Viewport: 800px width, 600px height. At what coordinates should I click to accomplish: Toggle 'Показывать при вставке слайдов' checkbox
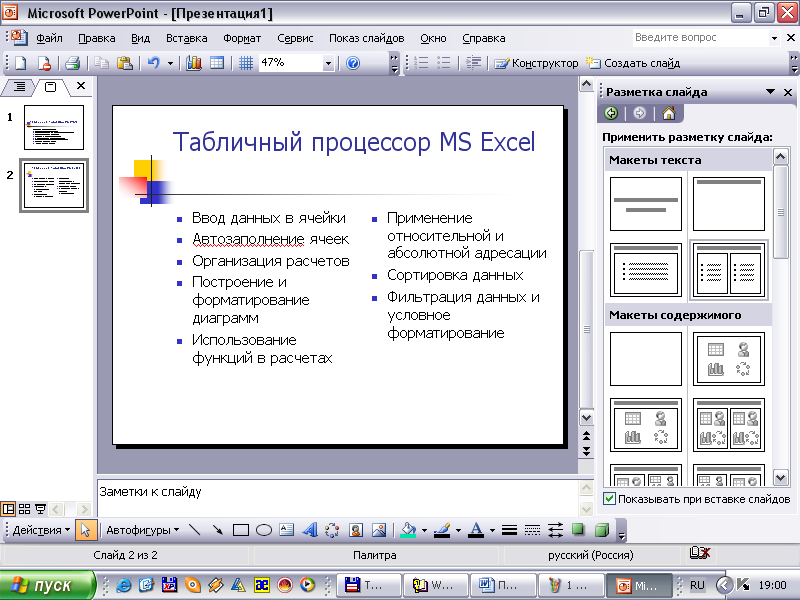pos(609,498)
